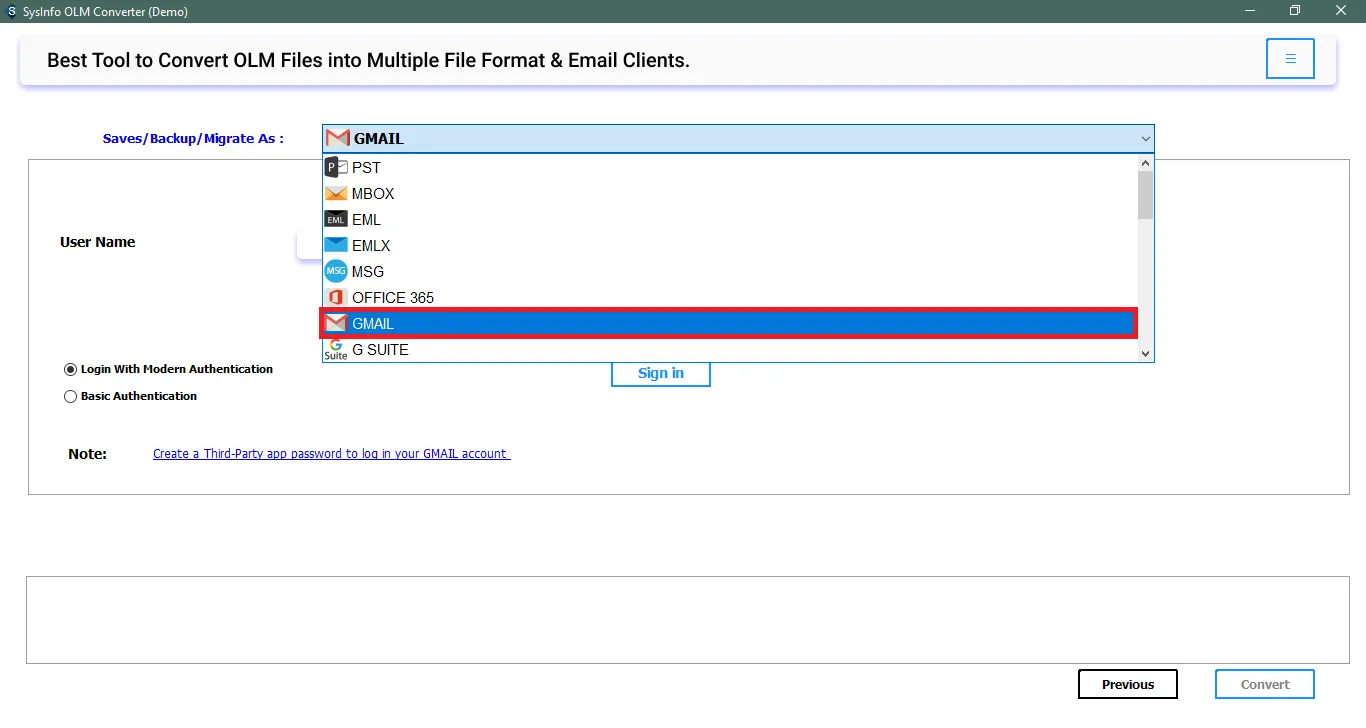Select OFFICE 365 from the list
This screenshot has height=728, width=1366.
pos(730,298)
